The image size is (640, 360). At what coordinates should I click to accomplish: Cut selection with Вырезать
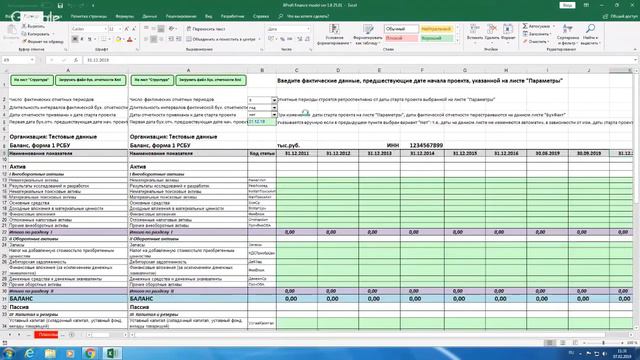coord(33,27)
